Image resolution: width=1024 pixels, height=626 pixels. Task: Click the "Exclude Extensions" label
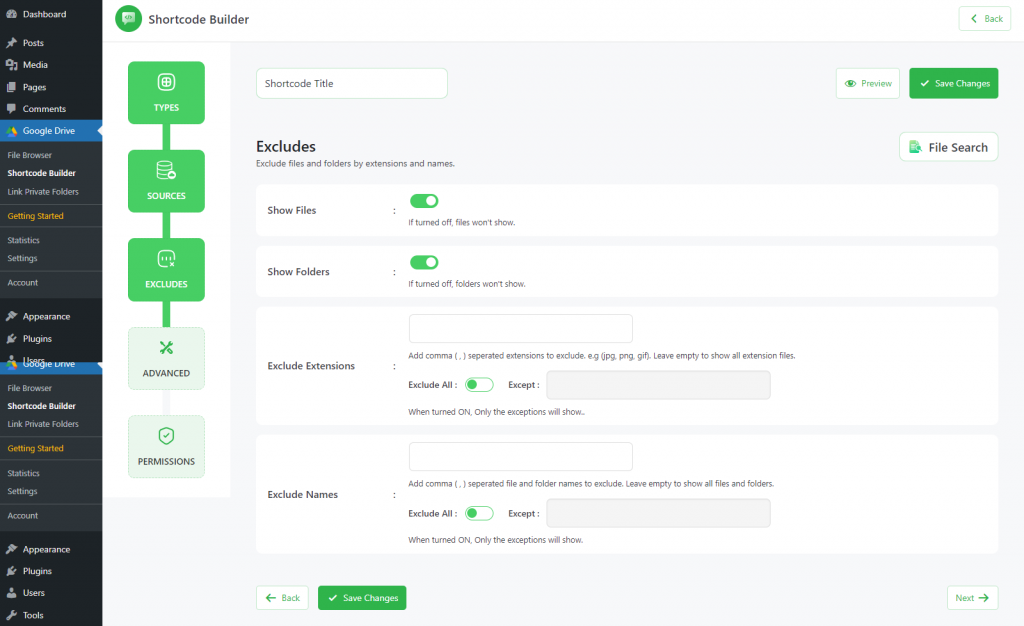click(x=312, y=366)
